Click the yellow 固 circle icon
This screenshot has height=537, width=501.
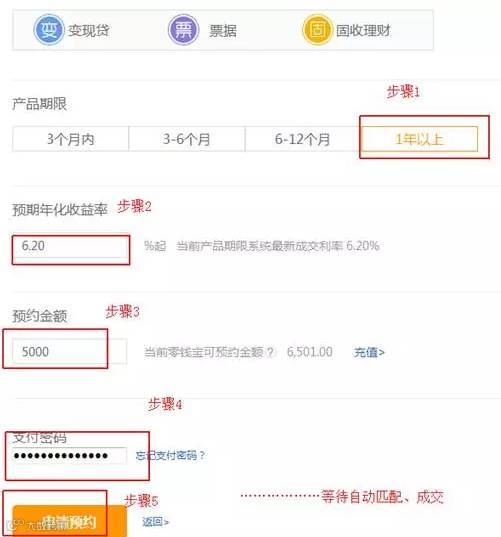click(317, 30)
